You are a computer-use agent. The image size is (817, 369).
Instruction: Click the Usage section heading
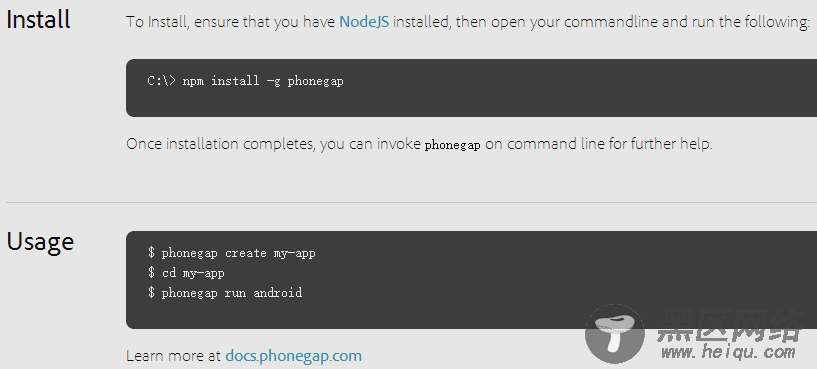40,241
